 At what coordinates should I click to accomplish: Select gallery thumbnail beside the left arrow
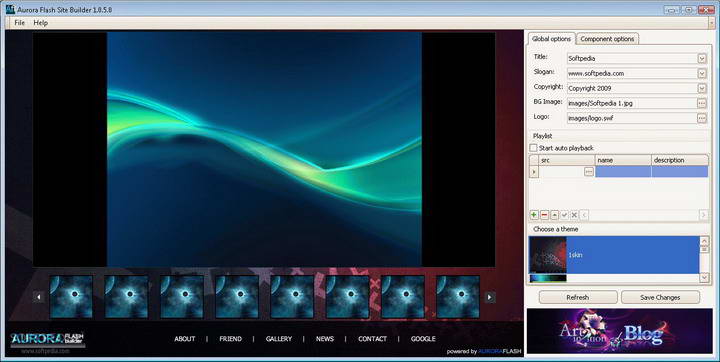coord(71,297)
